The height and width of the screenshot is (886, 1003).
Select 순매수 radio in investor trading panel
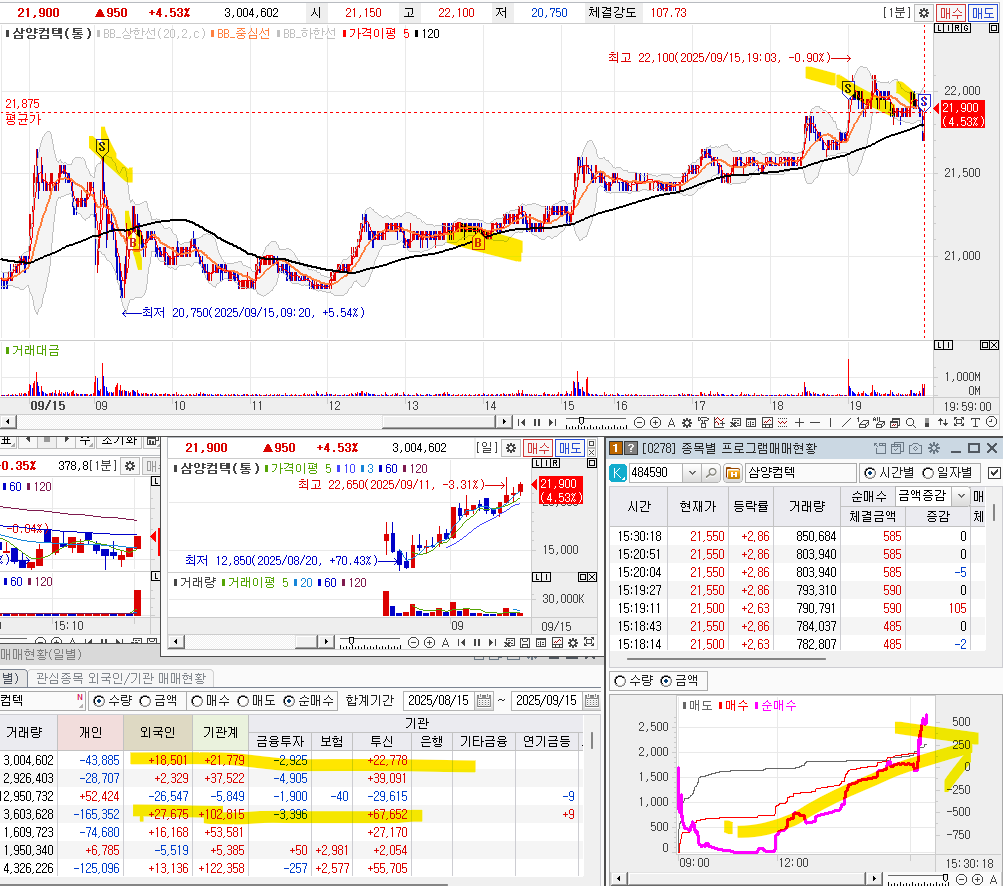pos(289,701)
